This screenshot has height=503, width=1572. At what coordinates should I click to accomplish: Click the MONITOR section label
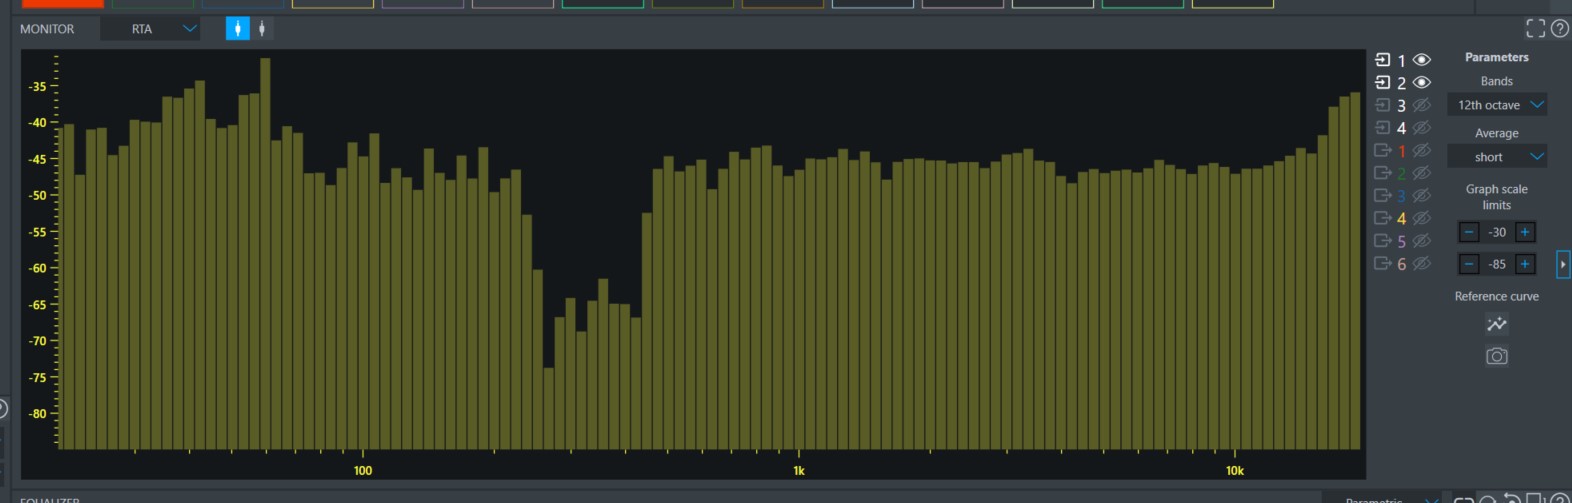point(47,29)
